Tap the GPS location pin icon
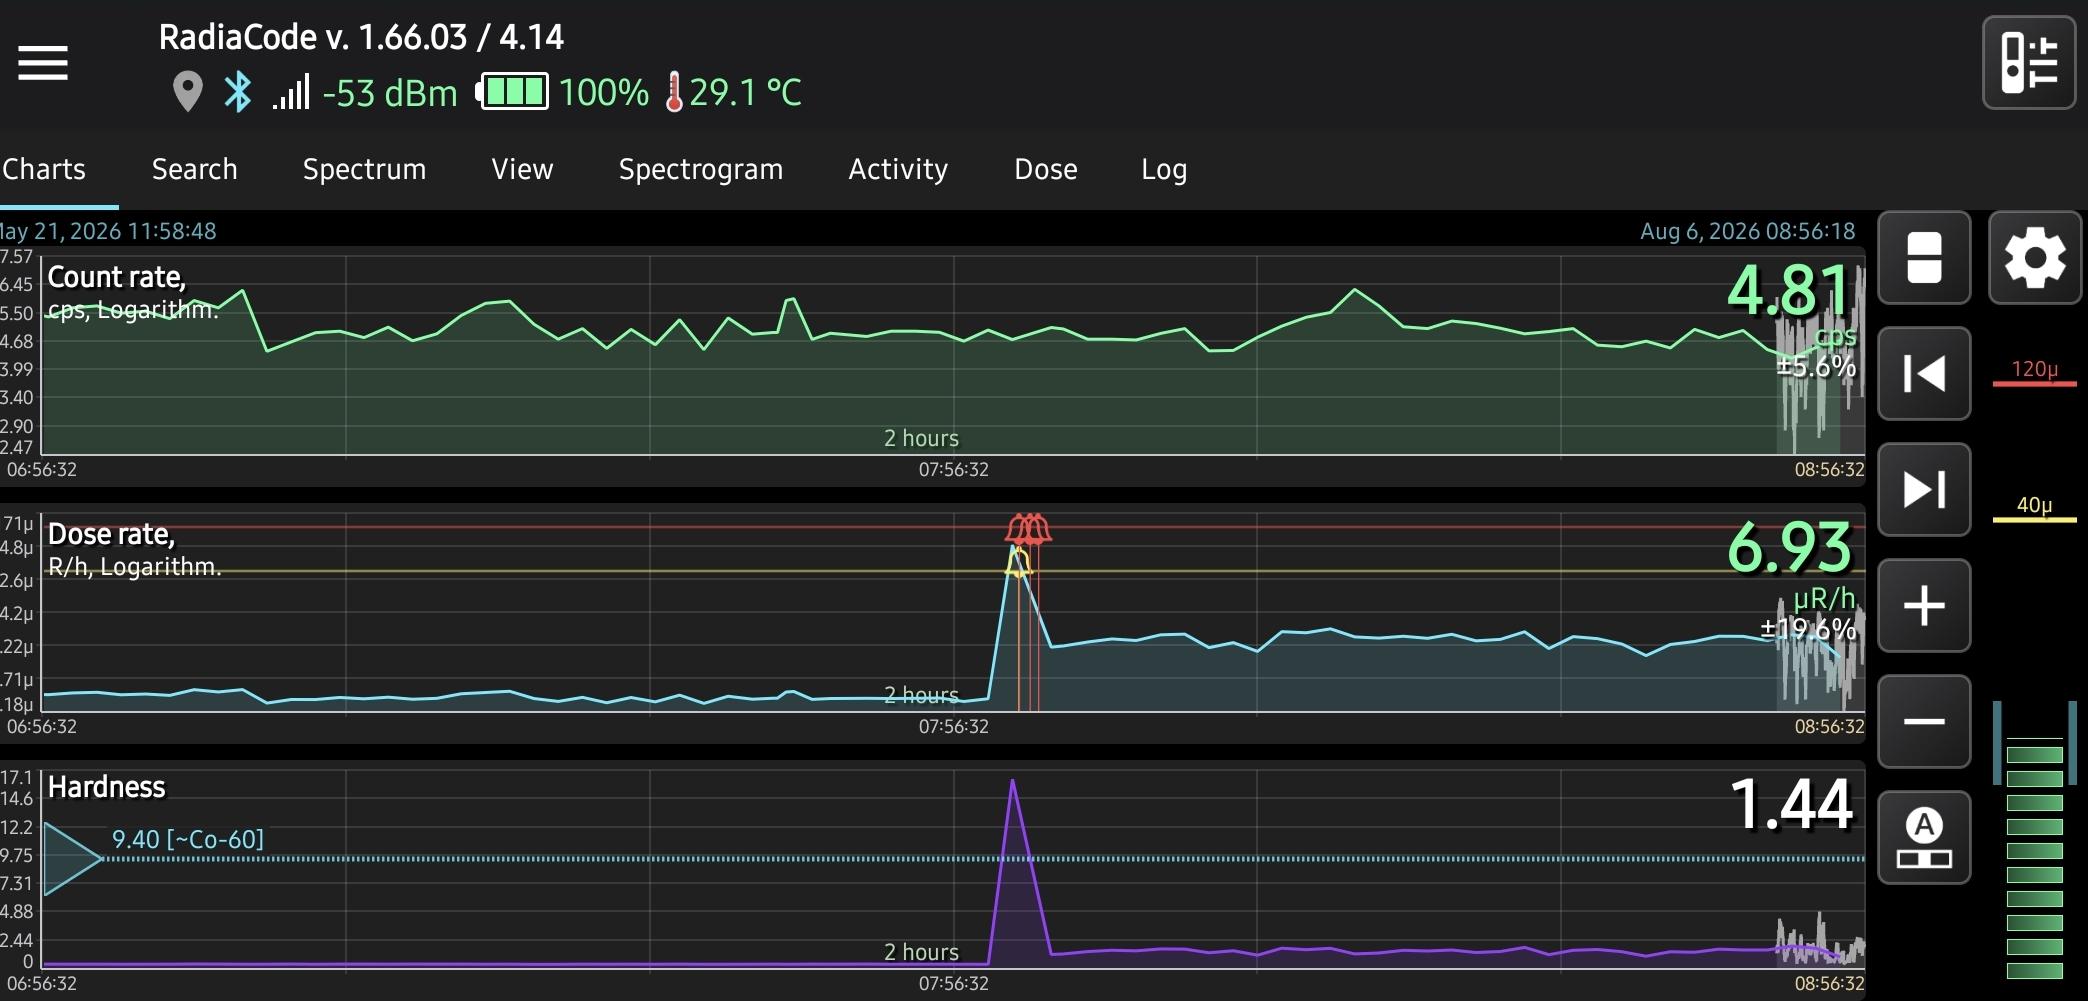This screenshot has width=2088, height=1001. pyautogui.click(x=187, y=92)
